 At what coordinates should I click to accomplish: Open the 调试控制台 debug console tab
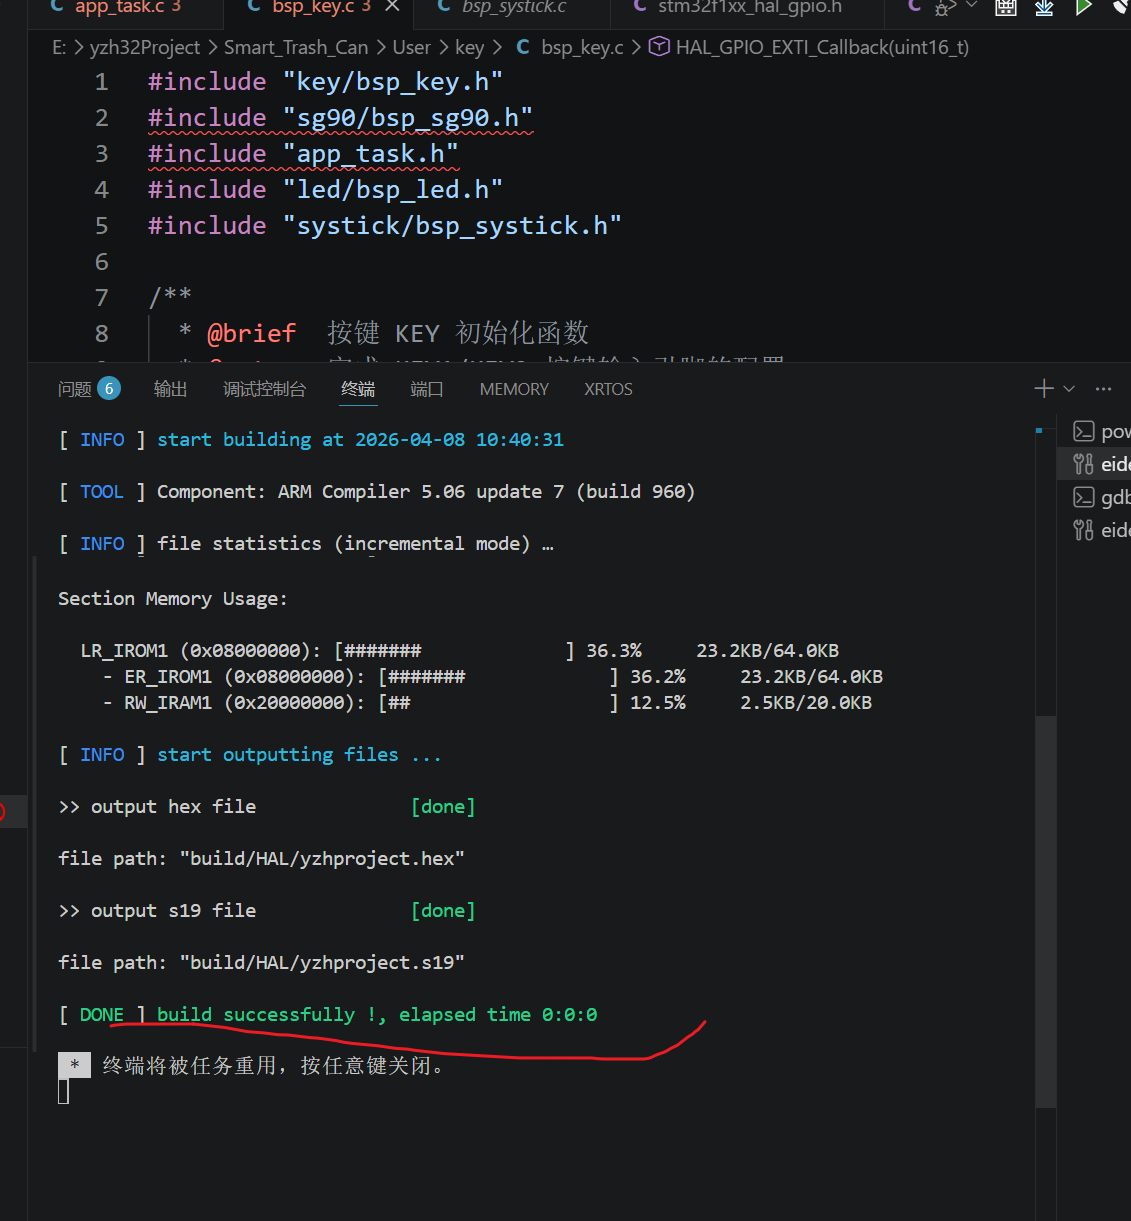[x=264, y=389]
